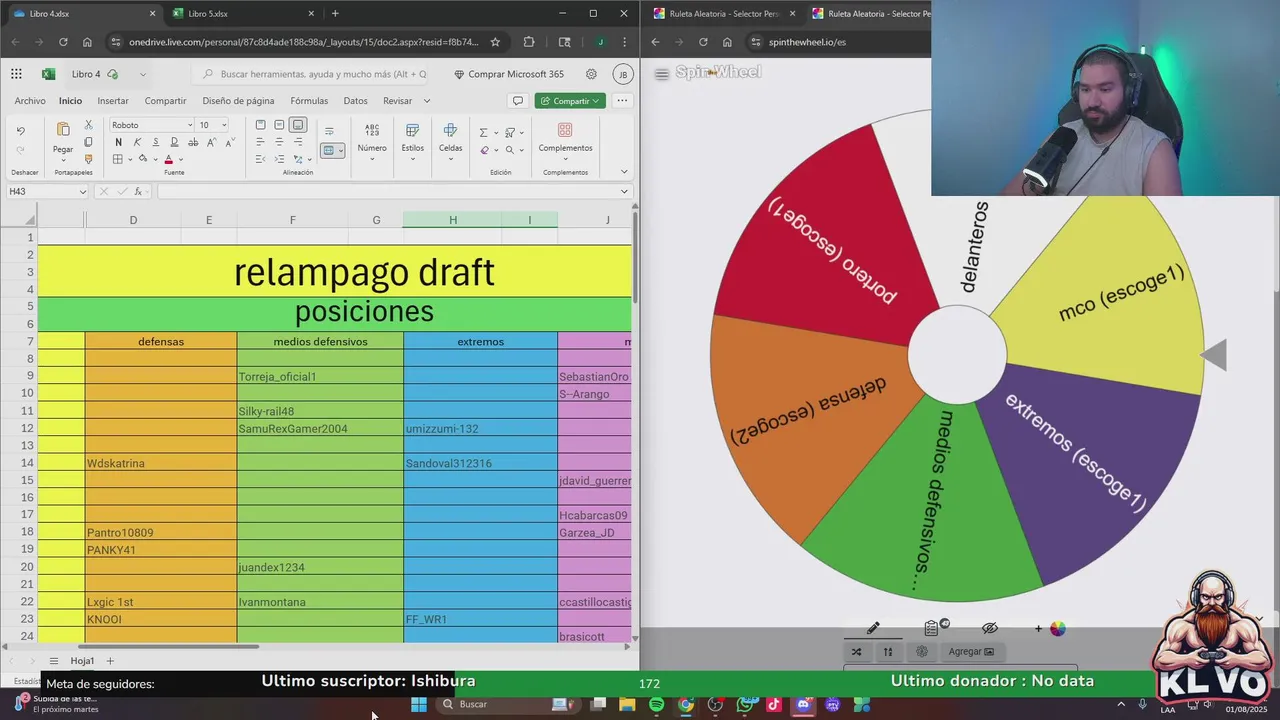Click the Undo arrow in Deshacer group
Image resolution: width=1280 pixels, height=720 pixels.
click(x=20, y=131)
